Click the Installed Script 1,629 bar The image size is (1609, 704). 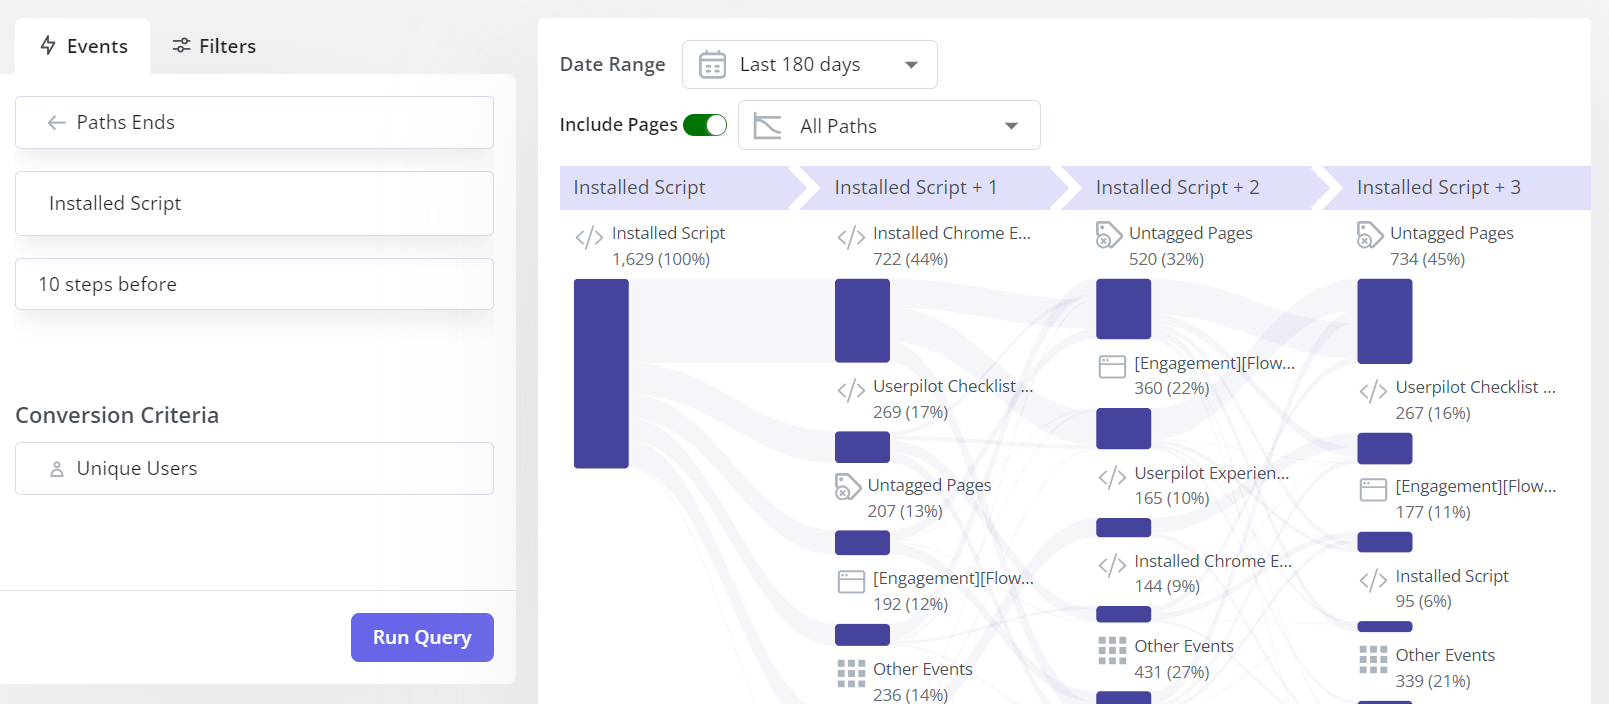click(x=601, y=373)
